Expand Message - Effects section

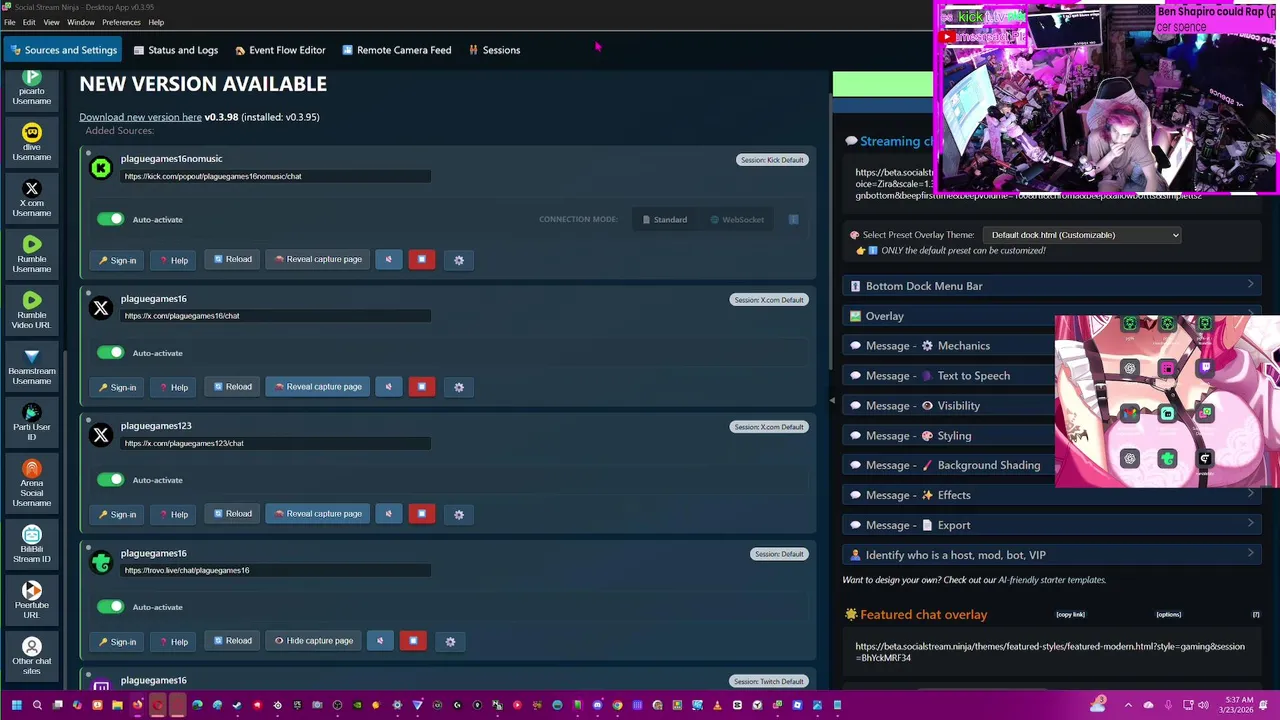[1052, 495]
